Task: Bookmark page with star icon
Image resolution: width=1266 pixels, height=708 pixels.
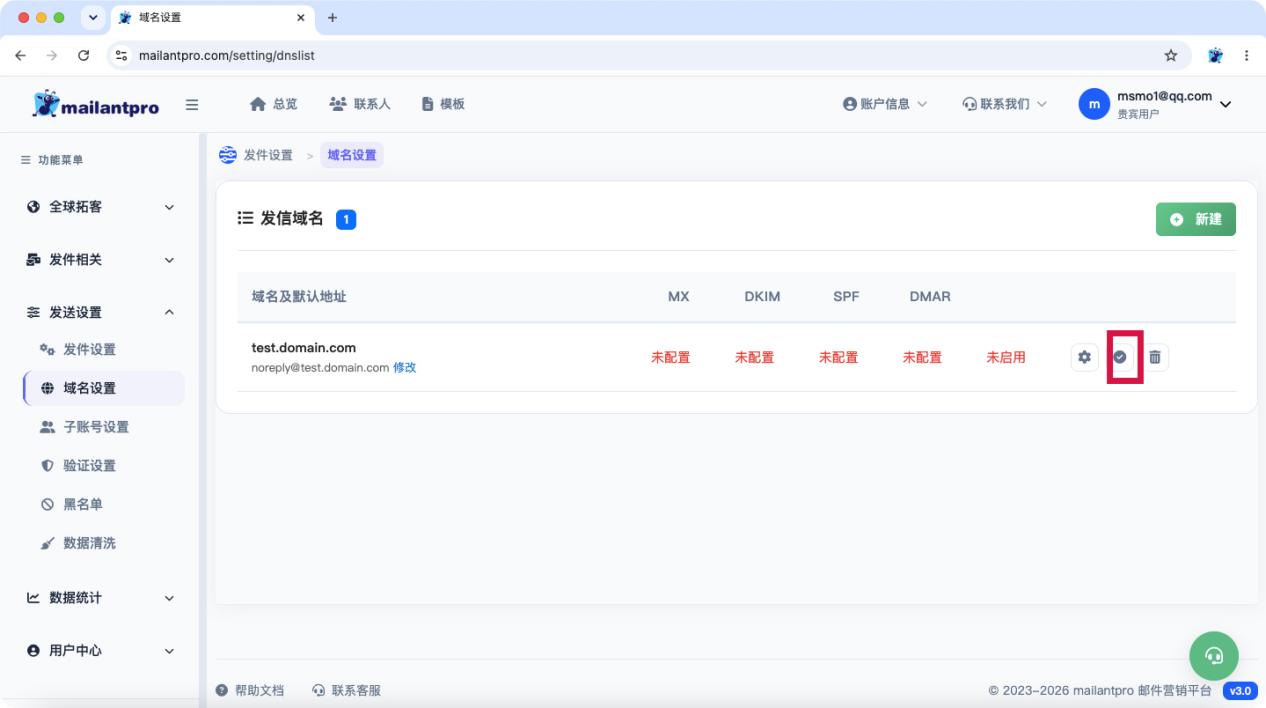Action: click(1171, 55)
